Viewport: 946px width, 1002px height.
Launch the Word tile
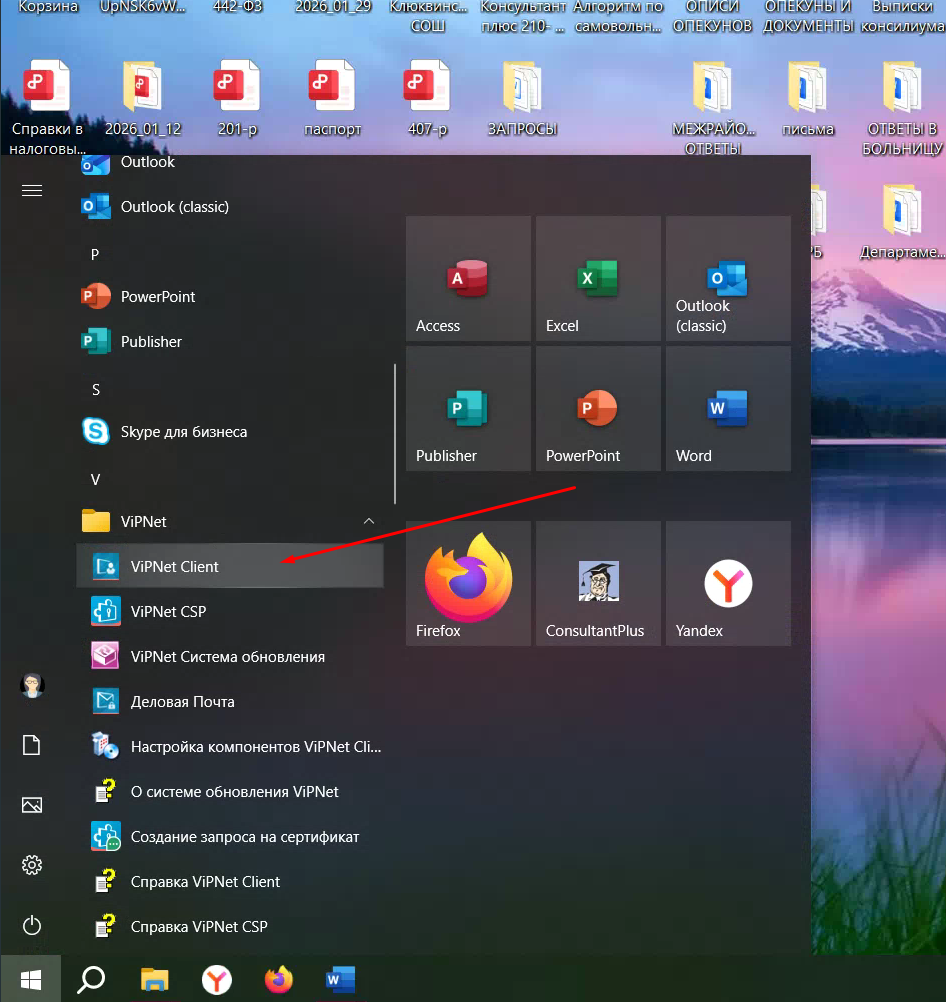tap(728, 409)
